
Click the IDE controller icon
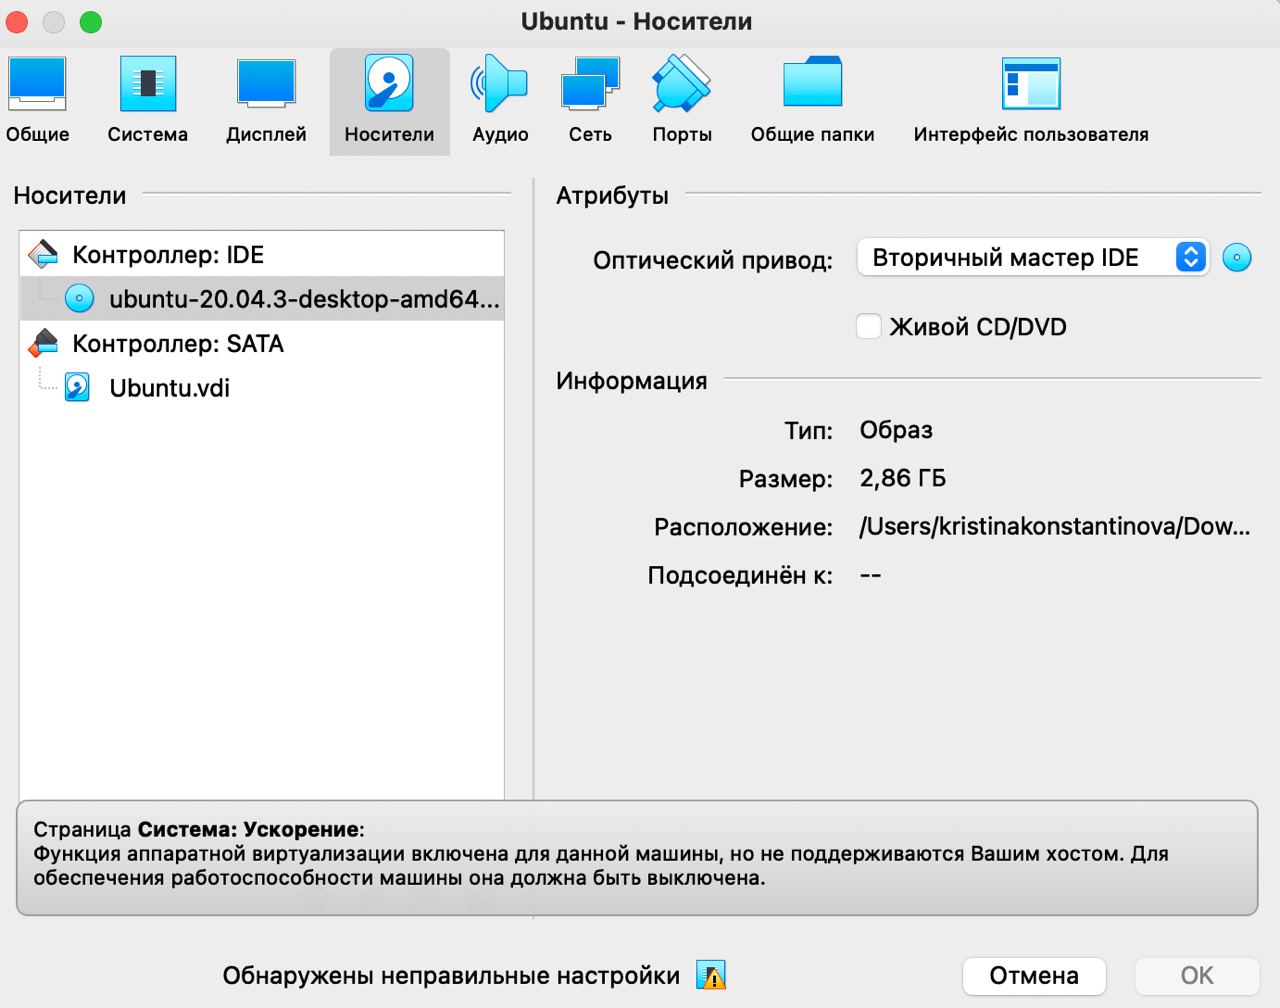43,255
